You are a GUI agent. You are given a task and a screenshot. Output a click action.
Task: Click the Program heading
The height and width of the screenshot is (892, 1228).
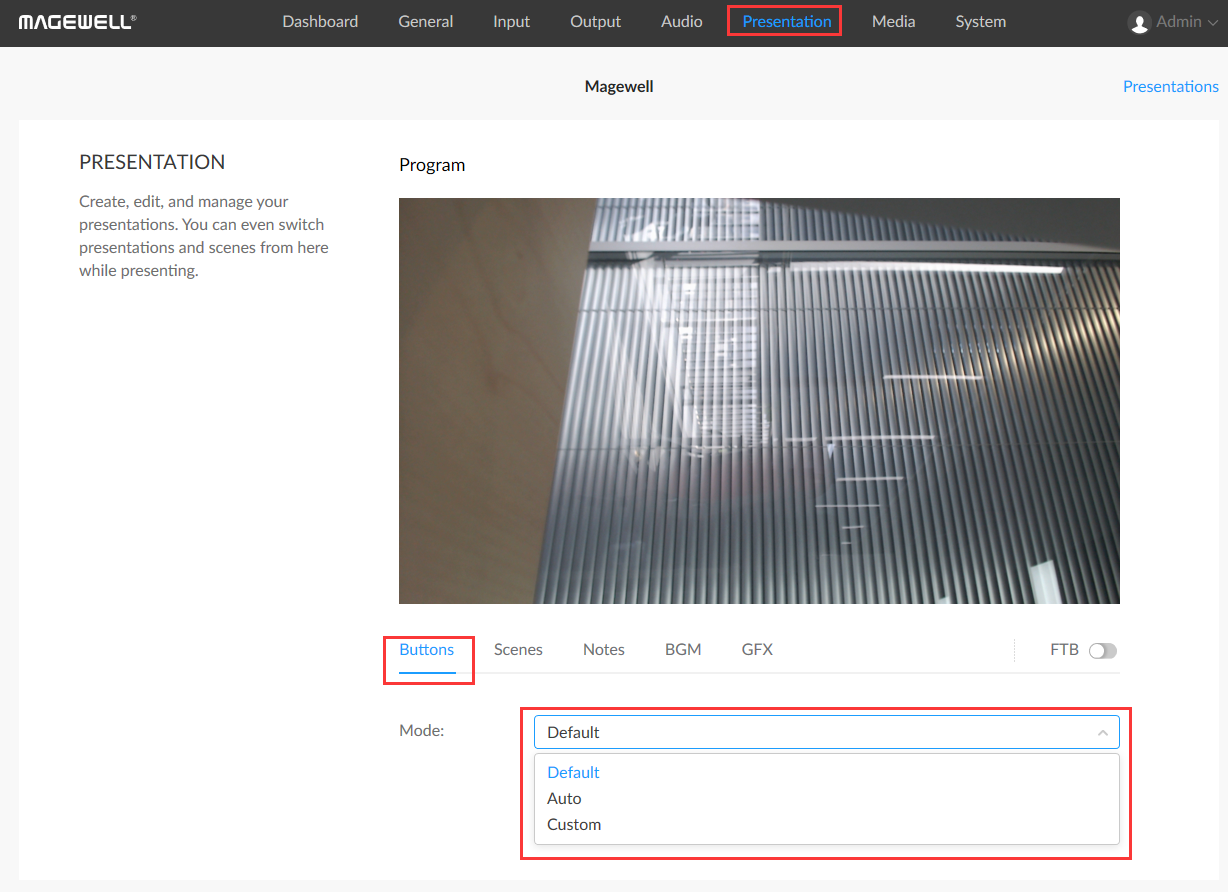tap(432, 165)
